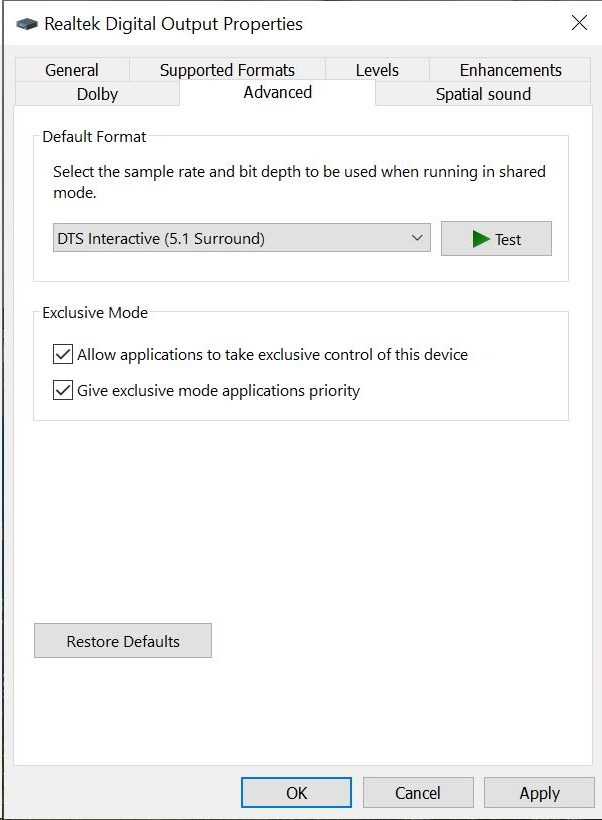Close the Realtek Digital Output Properties window
This screenshot has width=602, height=820.
tap(579, 23)
